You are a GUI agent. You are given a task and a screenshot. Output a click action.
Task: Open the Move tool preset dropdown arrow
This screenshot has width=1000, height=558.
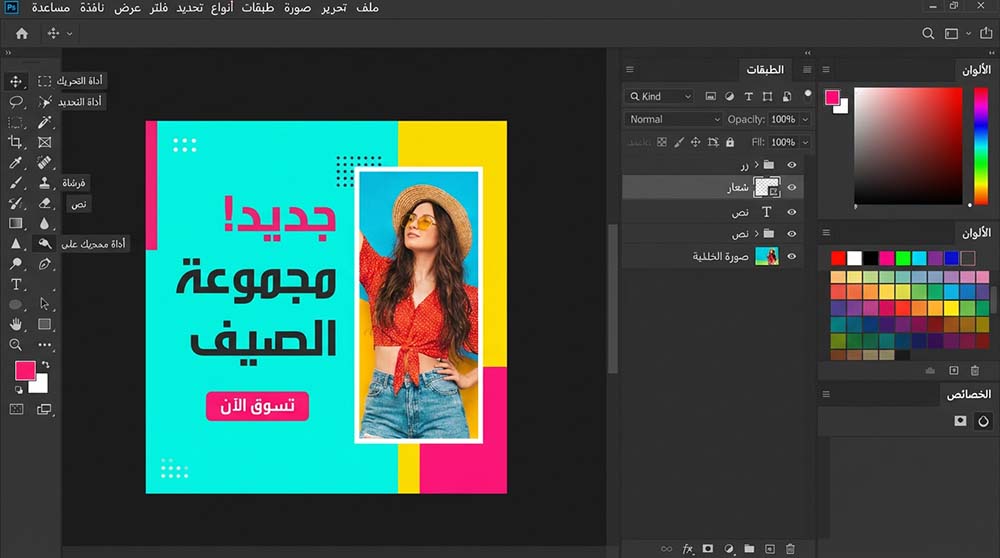point(70,34)
